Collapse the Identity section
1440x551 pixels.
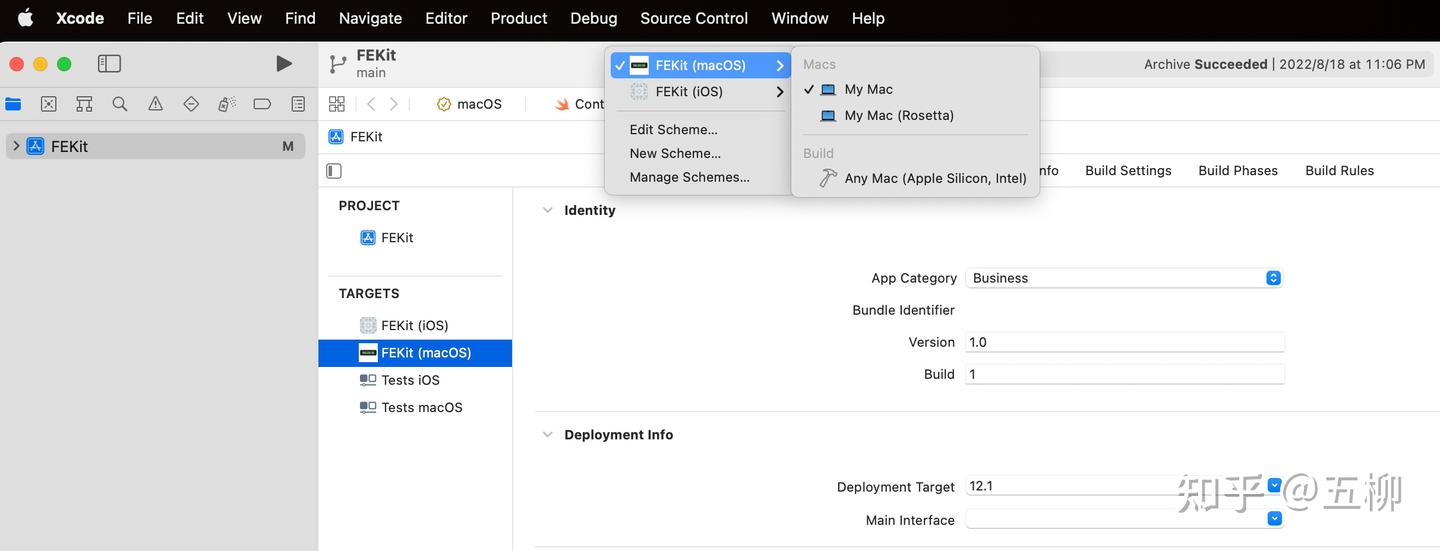pyautogui.click(x=547, y=210)
